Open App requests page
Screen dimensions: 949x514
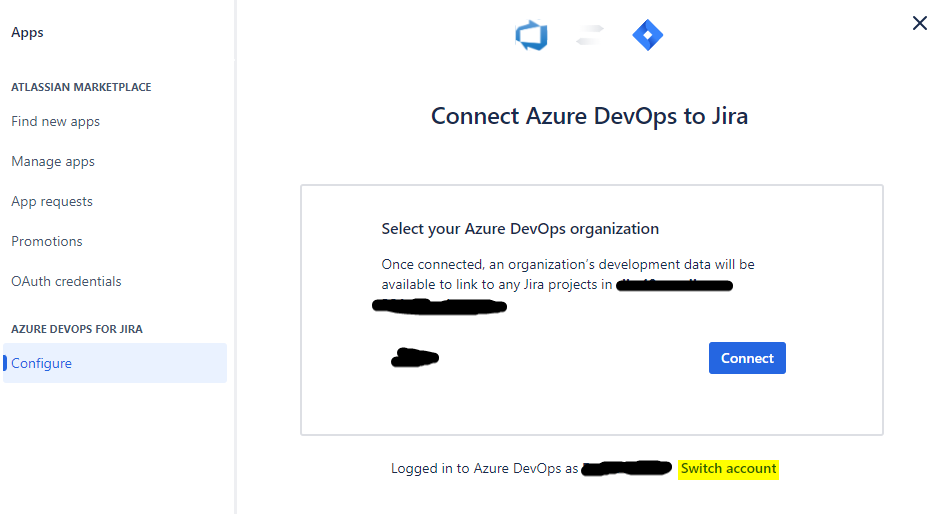(52, 201)
